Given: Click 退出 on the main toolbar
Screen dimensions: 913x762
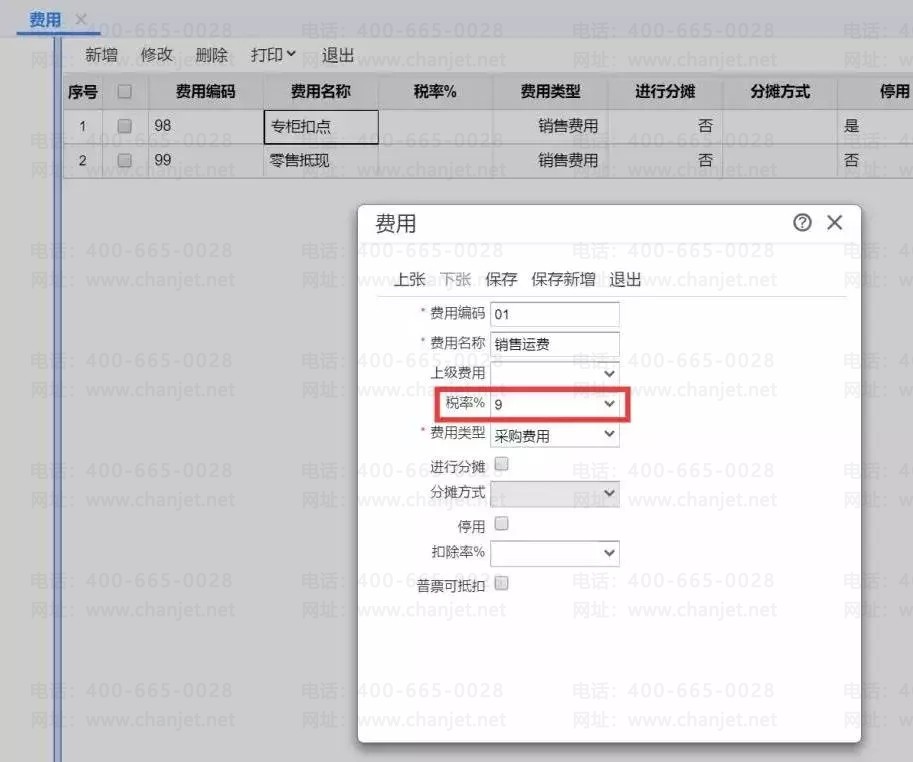Looking at the screenshot, I should tap(337, 54).
